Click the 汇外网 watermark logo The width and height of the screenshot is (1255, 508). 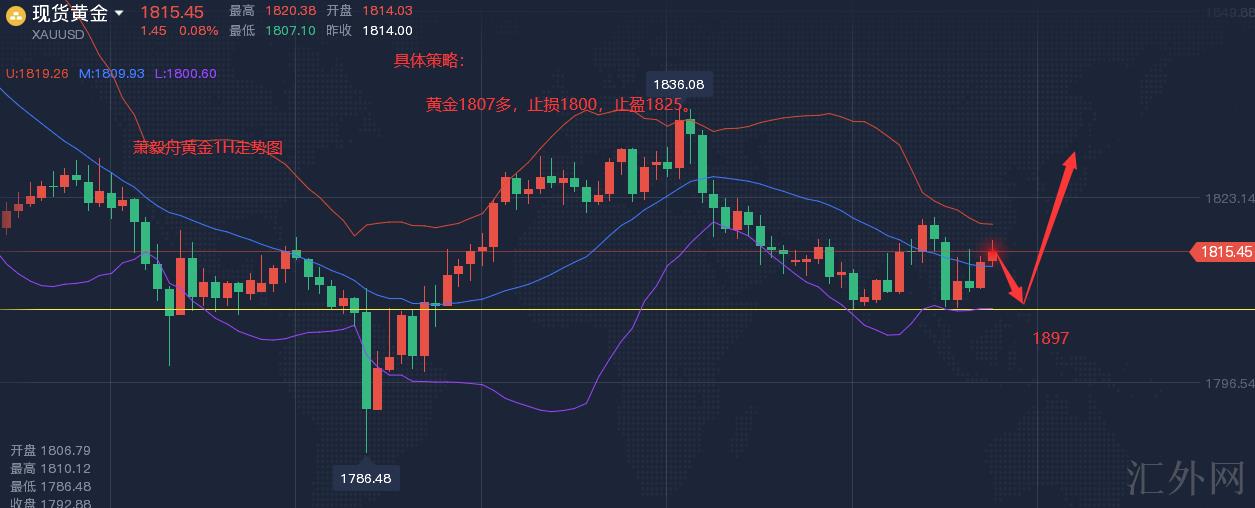[x=1184, y=479]
